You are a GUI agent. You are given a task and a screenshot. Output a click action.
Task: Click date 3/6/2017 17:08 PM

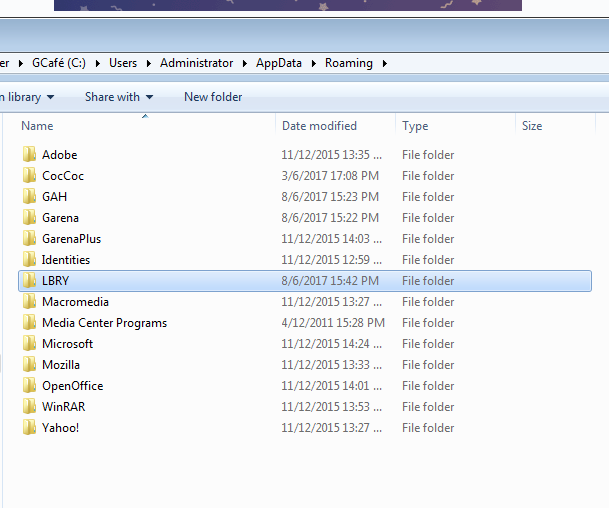point(330,176)
